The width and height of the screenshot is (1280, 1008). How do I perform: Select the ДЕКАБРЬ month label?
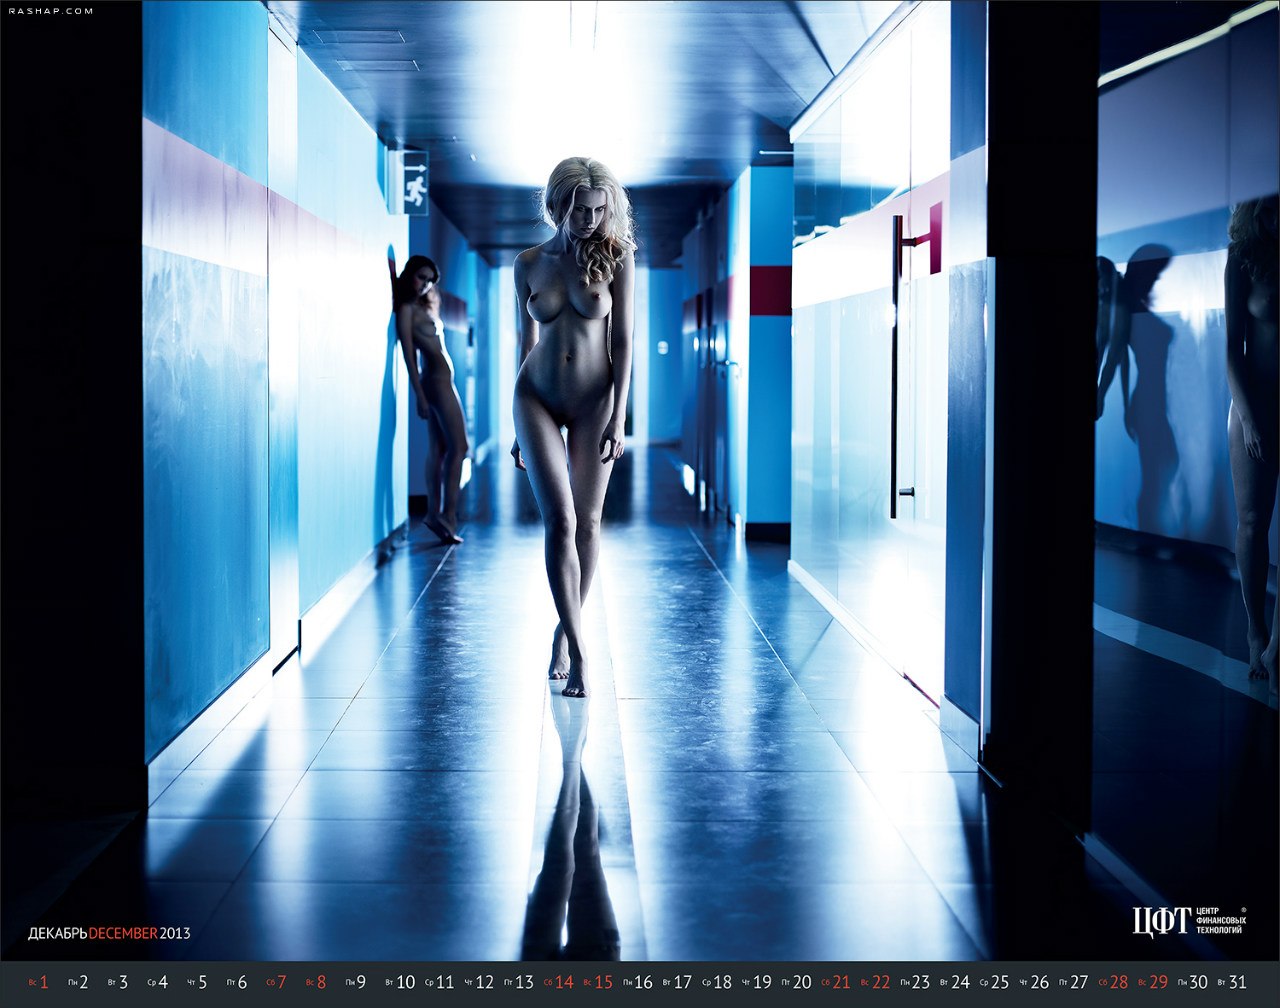click(57, 933)
